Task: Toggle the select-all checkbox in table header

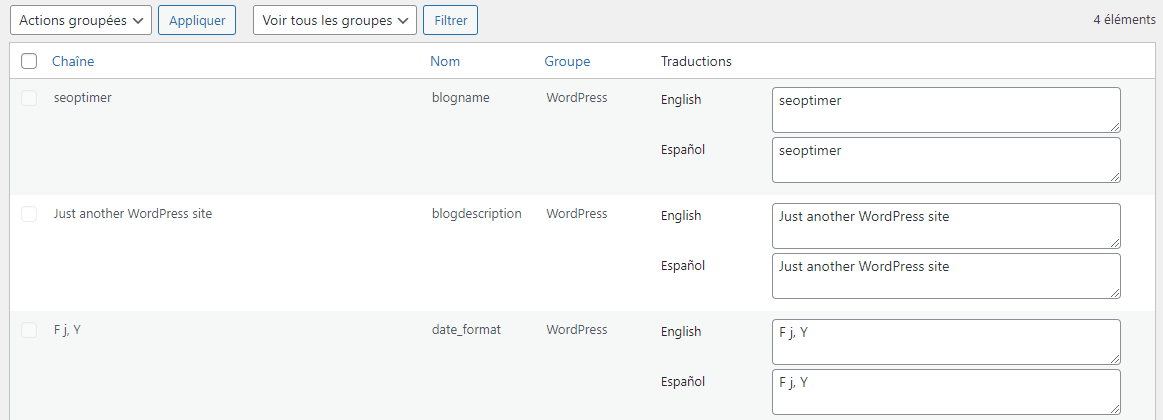Action: 29,61
